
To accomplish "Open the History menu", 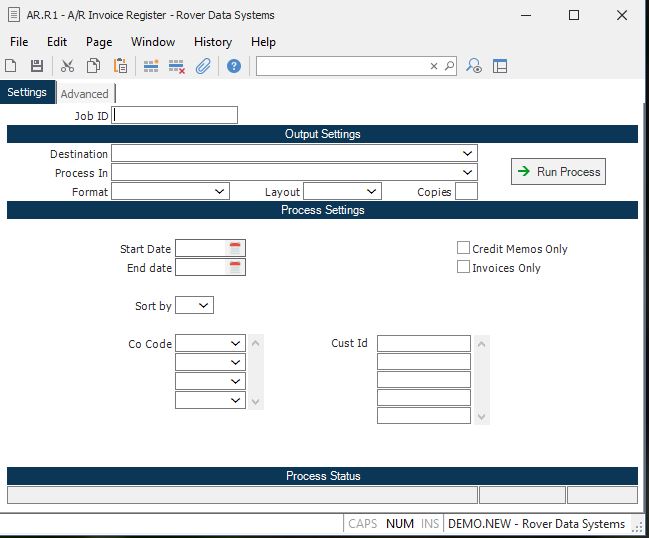I will [212, 42].
